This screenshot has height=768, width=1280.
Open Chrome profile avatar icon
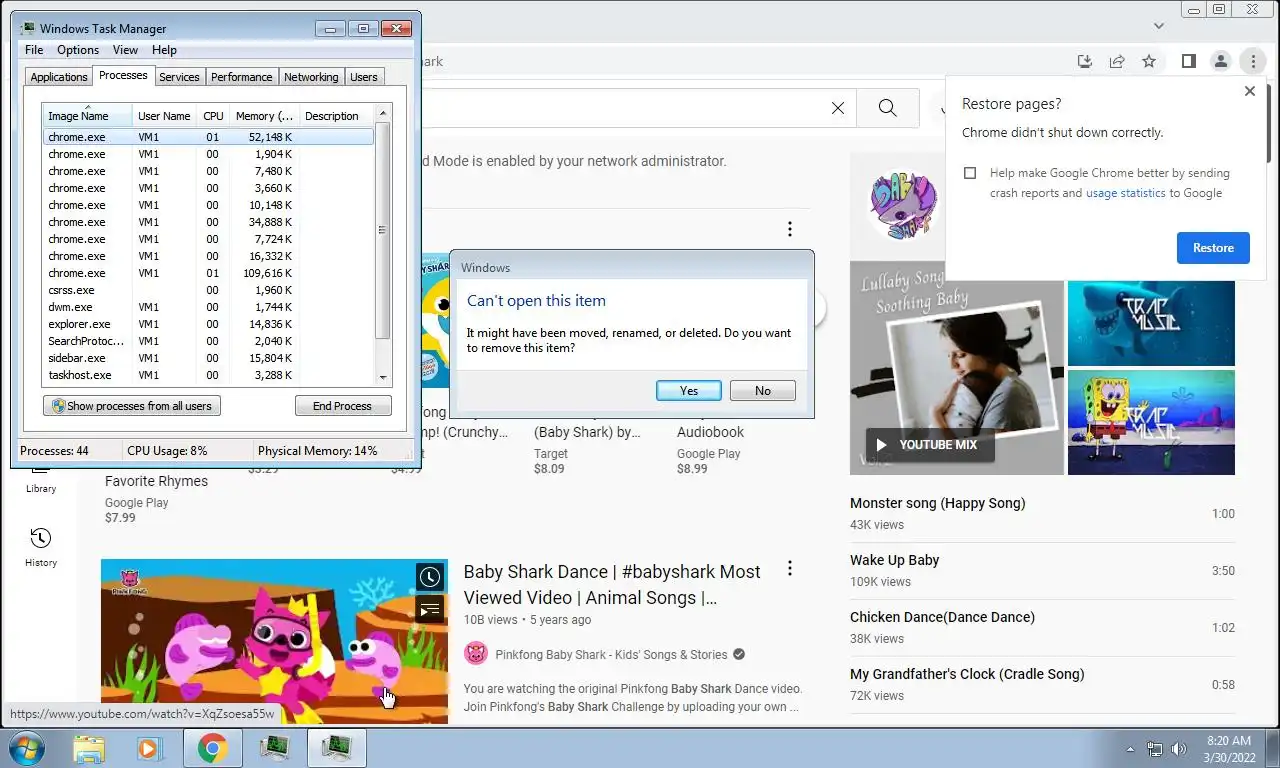(1220, 61)
